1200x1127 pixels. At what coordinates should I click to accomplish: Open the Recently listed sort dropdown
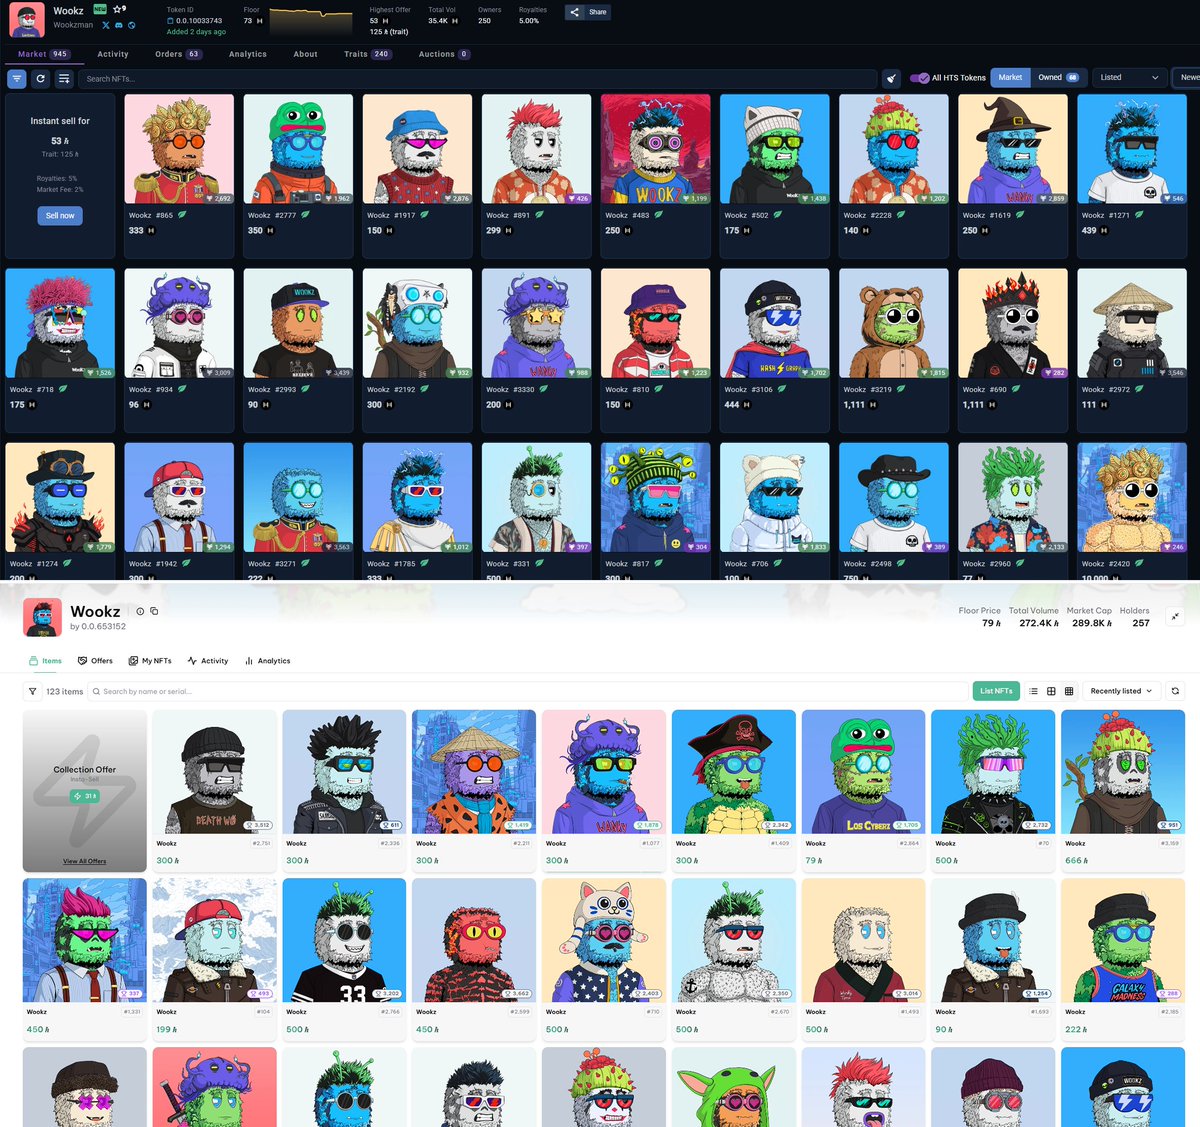click(1121, 691)
